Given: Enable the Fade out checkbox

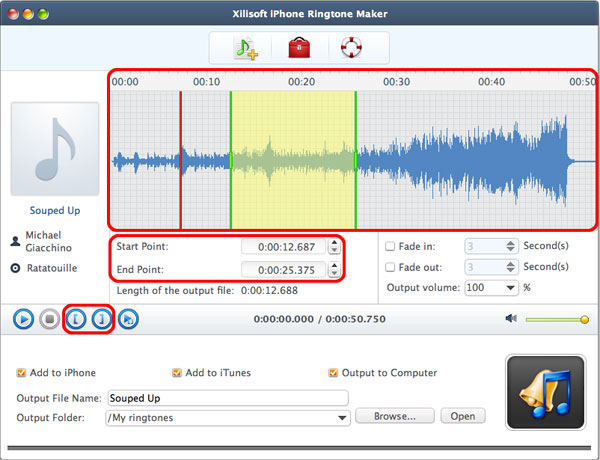Looking at the screenshot, I should click(x=390, y=267).
